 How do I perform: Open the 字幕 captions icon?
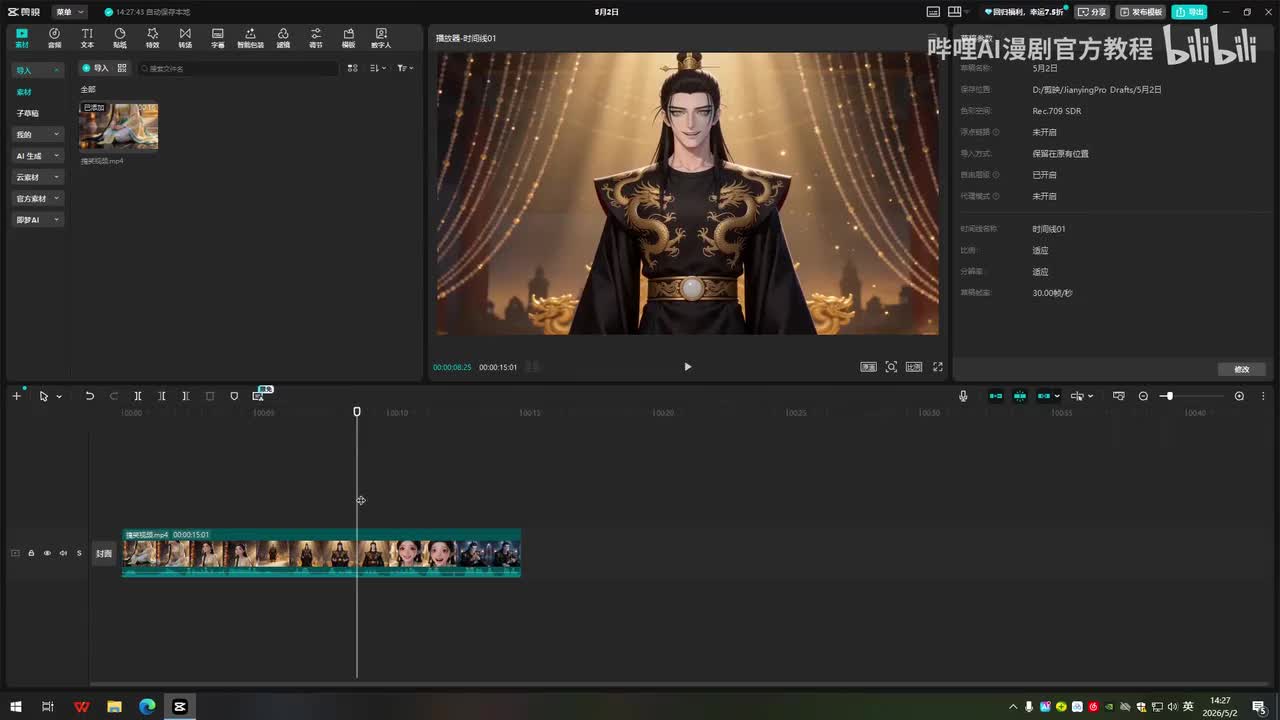[x=218, y=38]
